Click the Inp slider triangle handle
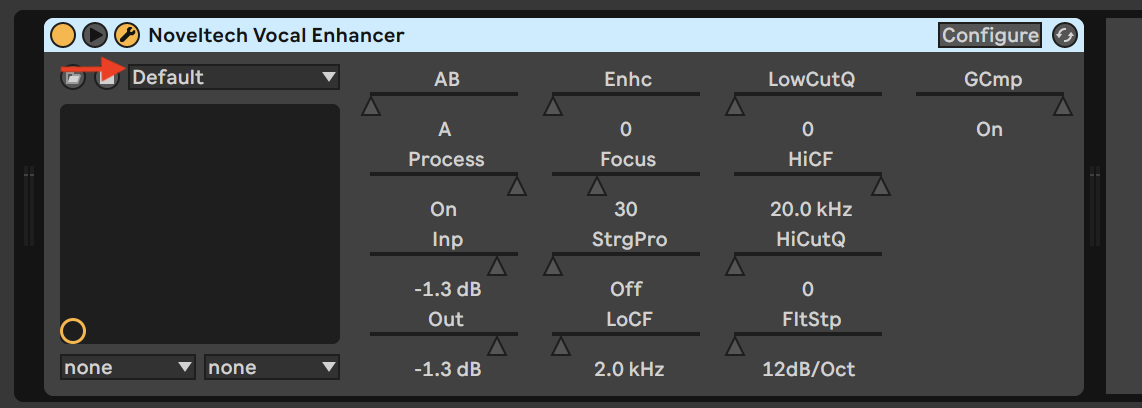This screenshot has width=1142, height=408. coord(497,267)
